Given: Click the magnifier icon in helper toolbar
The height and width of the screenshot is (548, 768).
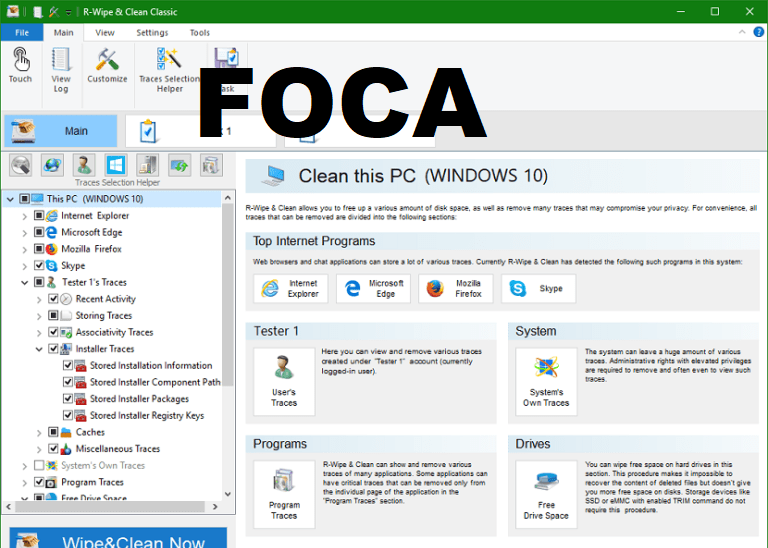Looking at the screenshot, I should pyautogui.click(x=21, y=165).
